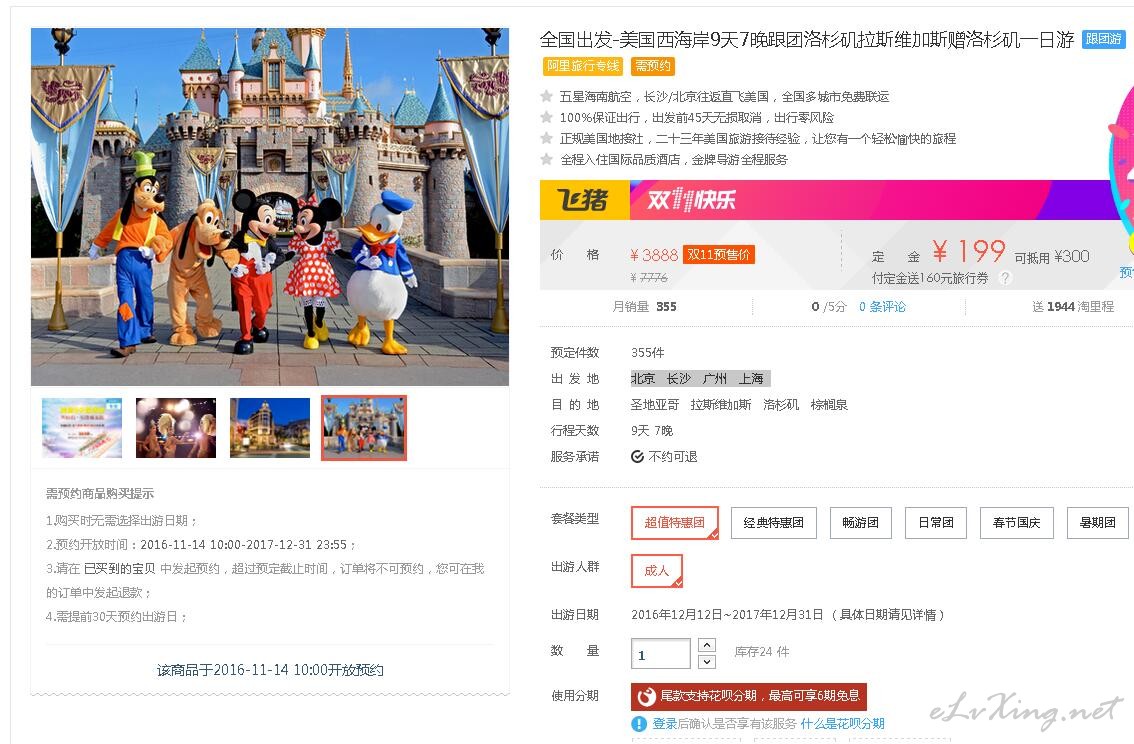1134x744 pixels.
Task: Click destination 圣地亚哥
Action: [x=655, y=405]
